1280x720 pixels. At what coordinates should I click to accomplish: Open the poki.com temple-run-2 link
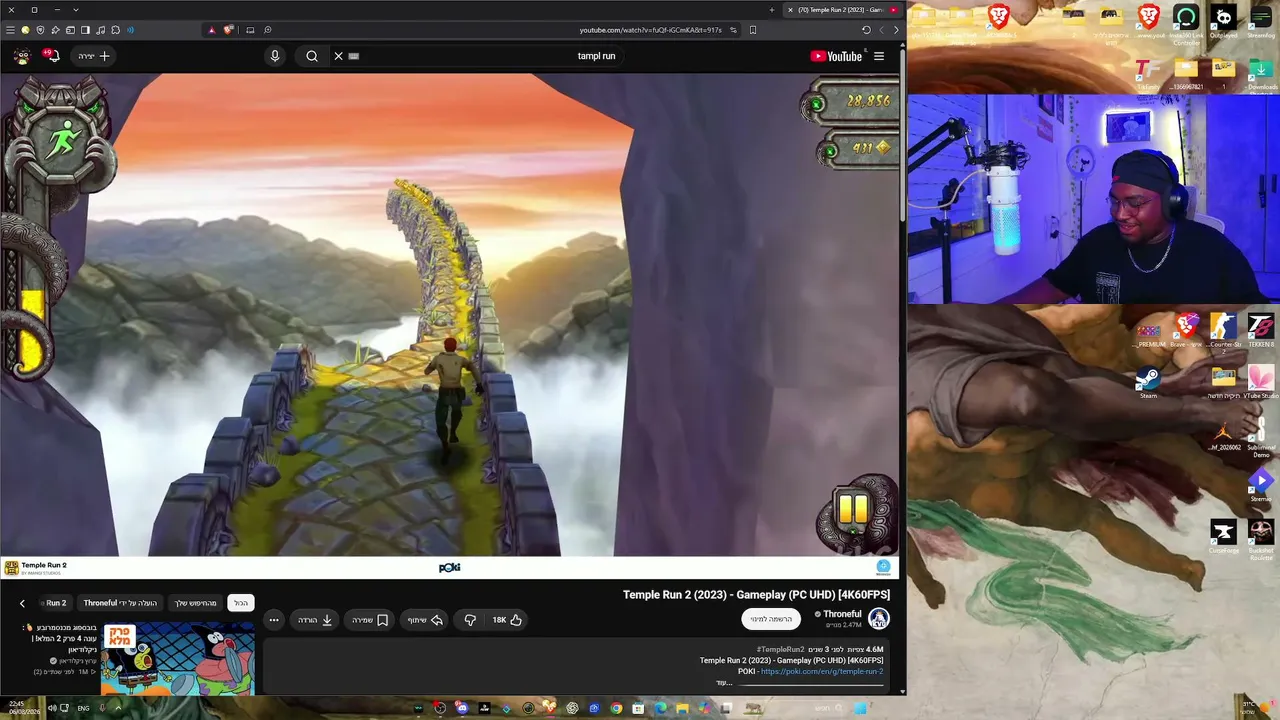tap(822, 672)
